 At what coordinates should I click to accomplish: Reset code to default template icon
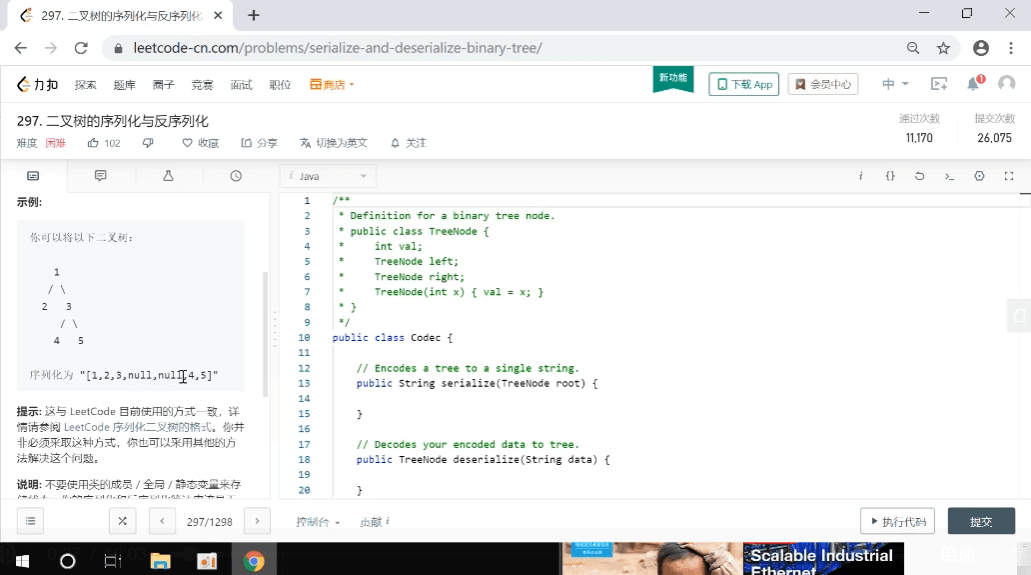pyautogui.click(x=919, y=176)
